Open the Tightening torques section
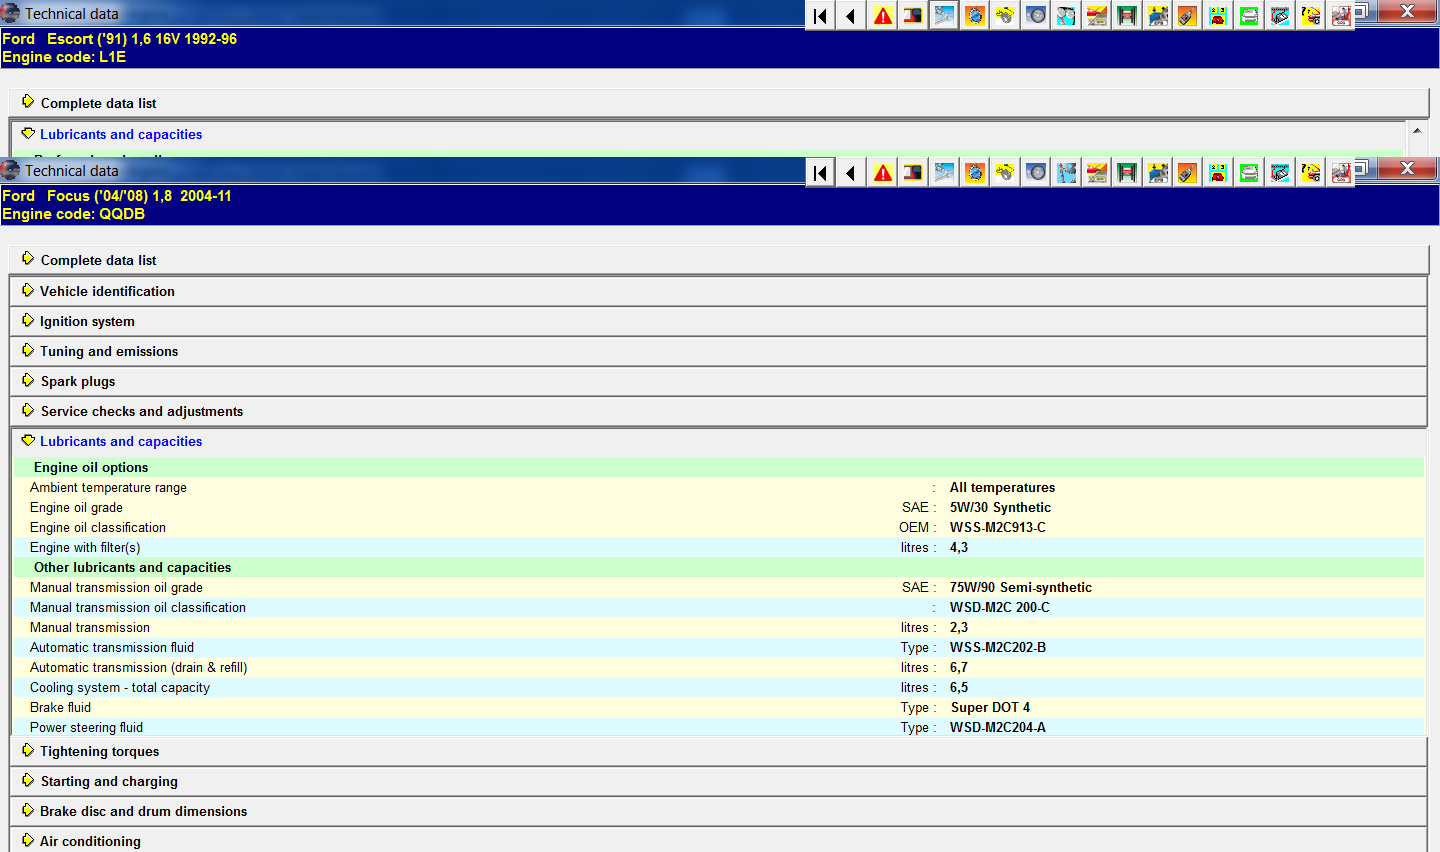This screenshot has height=852, width=1440. (x=99, y=751)
